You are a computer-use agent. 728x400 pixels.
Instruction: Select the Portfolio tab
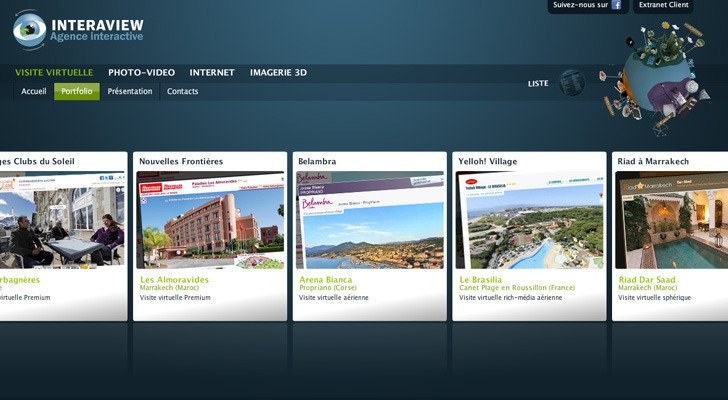(77, 92)
